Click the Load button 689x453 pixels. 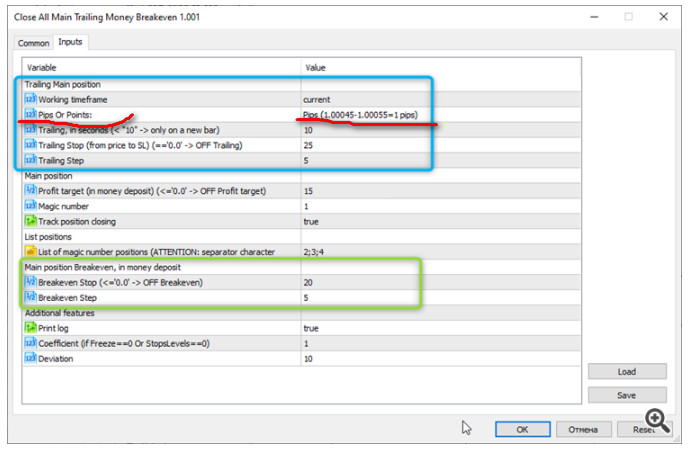627,372
